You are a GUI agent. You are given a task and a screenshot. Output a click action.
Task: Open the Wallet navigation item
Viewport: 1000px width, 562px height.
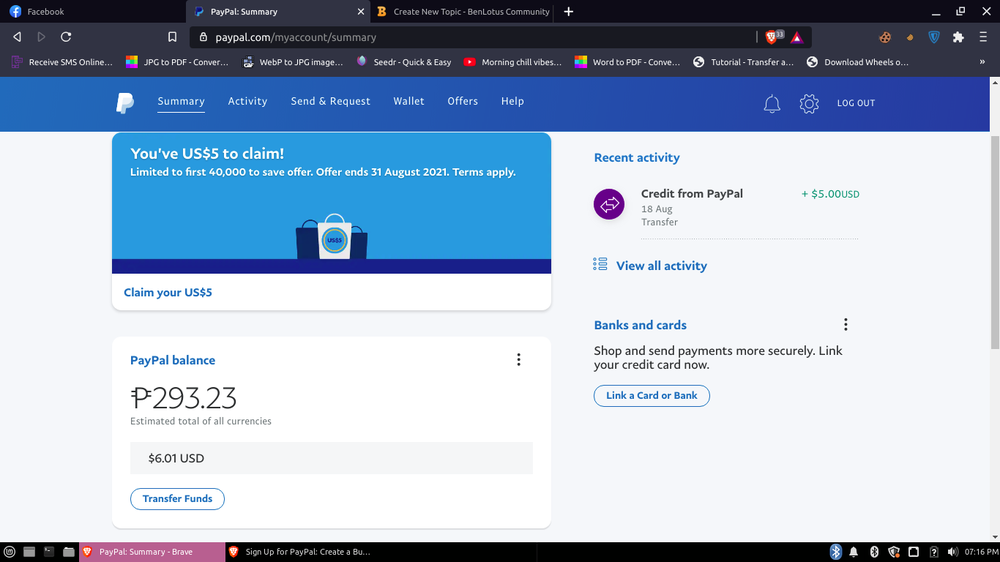(x=409, y=101)
